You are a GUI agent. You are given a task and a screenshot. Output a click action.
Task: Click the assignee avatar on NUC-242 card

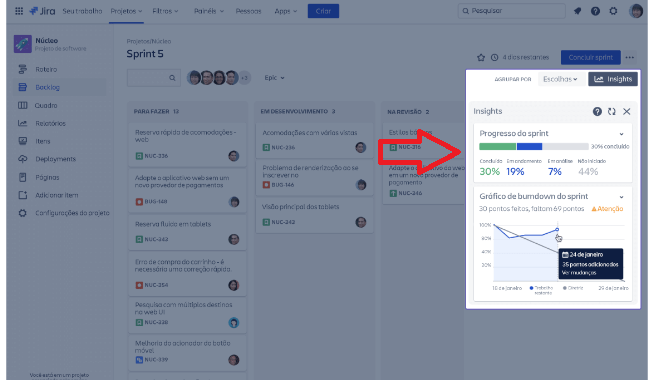pos(361,222)
